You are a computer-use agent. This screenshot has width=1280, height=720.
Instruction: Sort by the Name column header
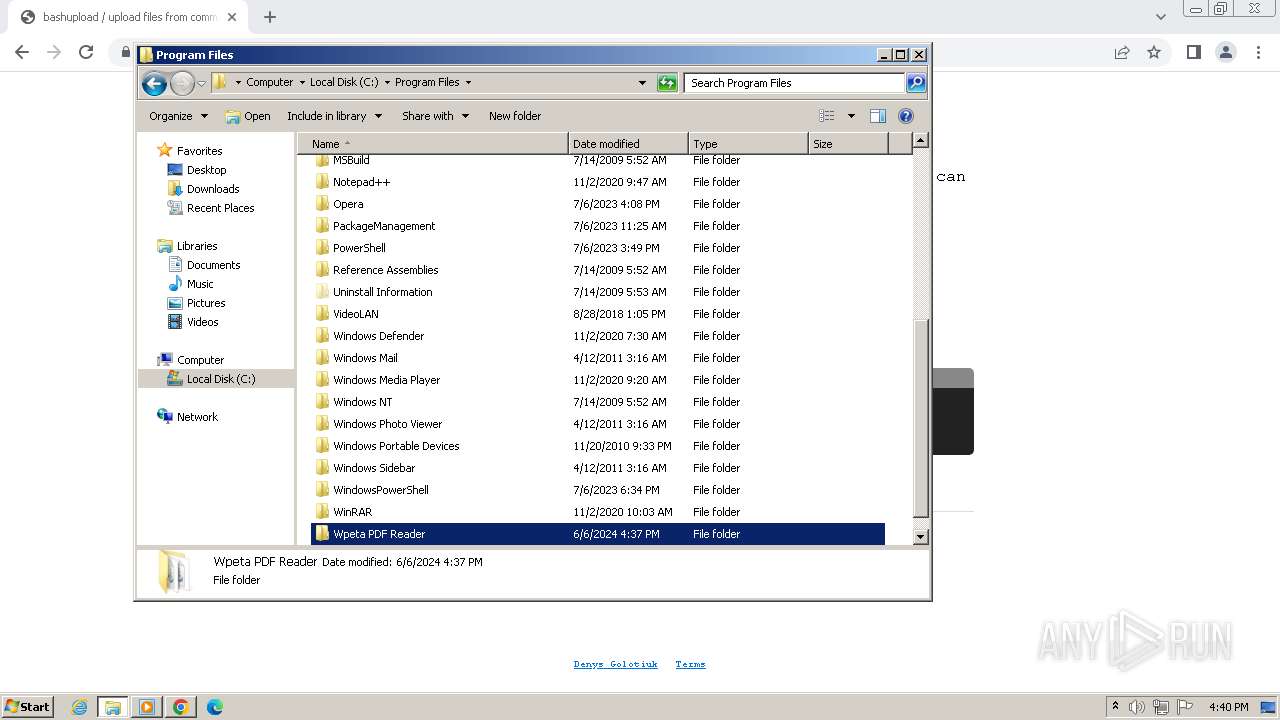[433, 144]
